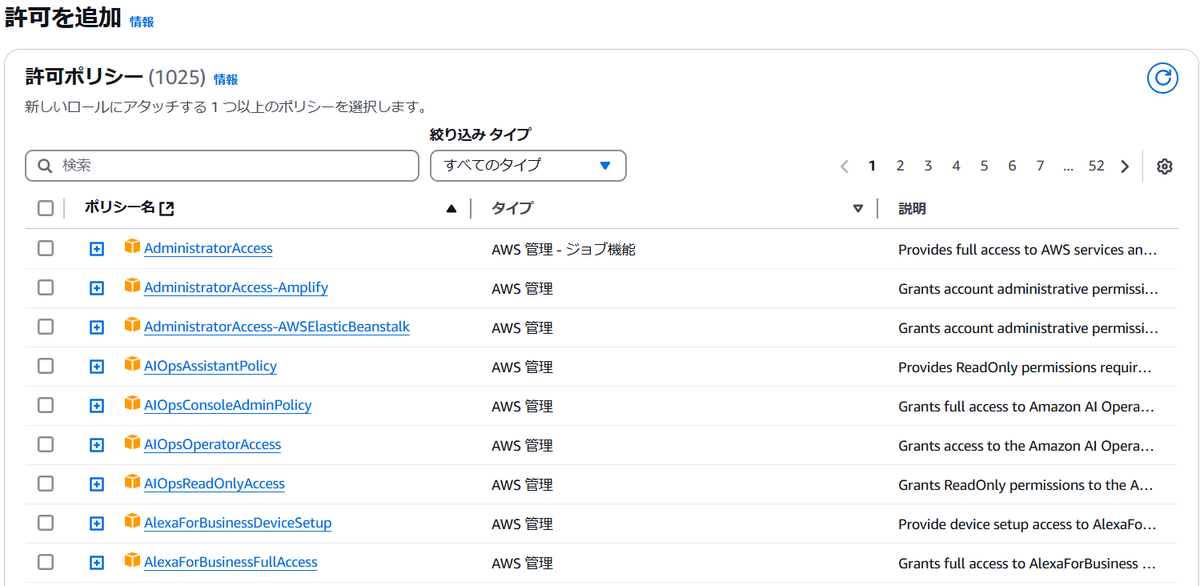Viewport: 1200px width, 586px height.
Task: Expand AdministratorAccess-Amplify policy details
Action: pyautogui.click(x=97, y=288)
